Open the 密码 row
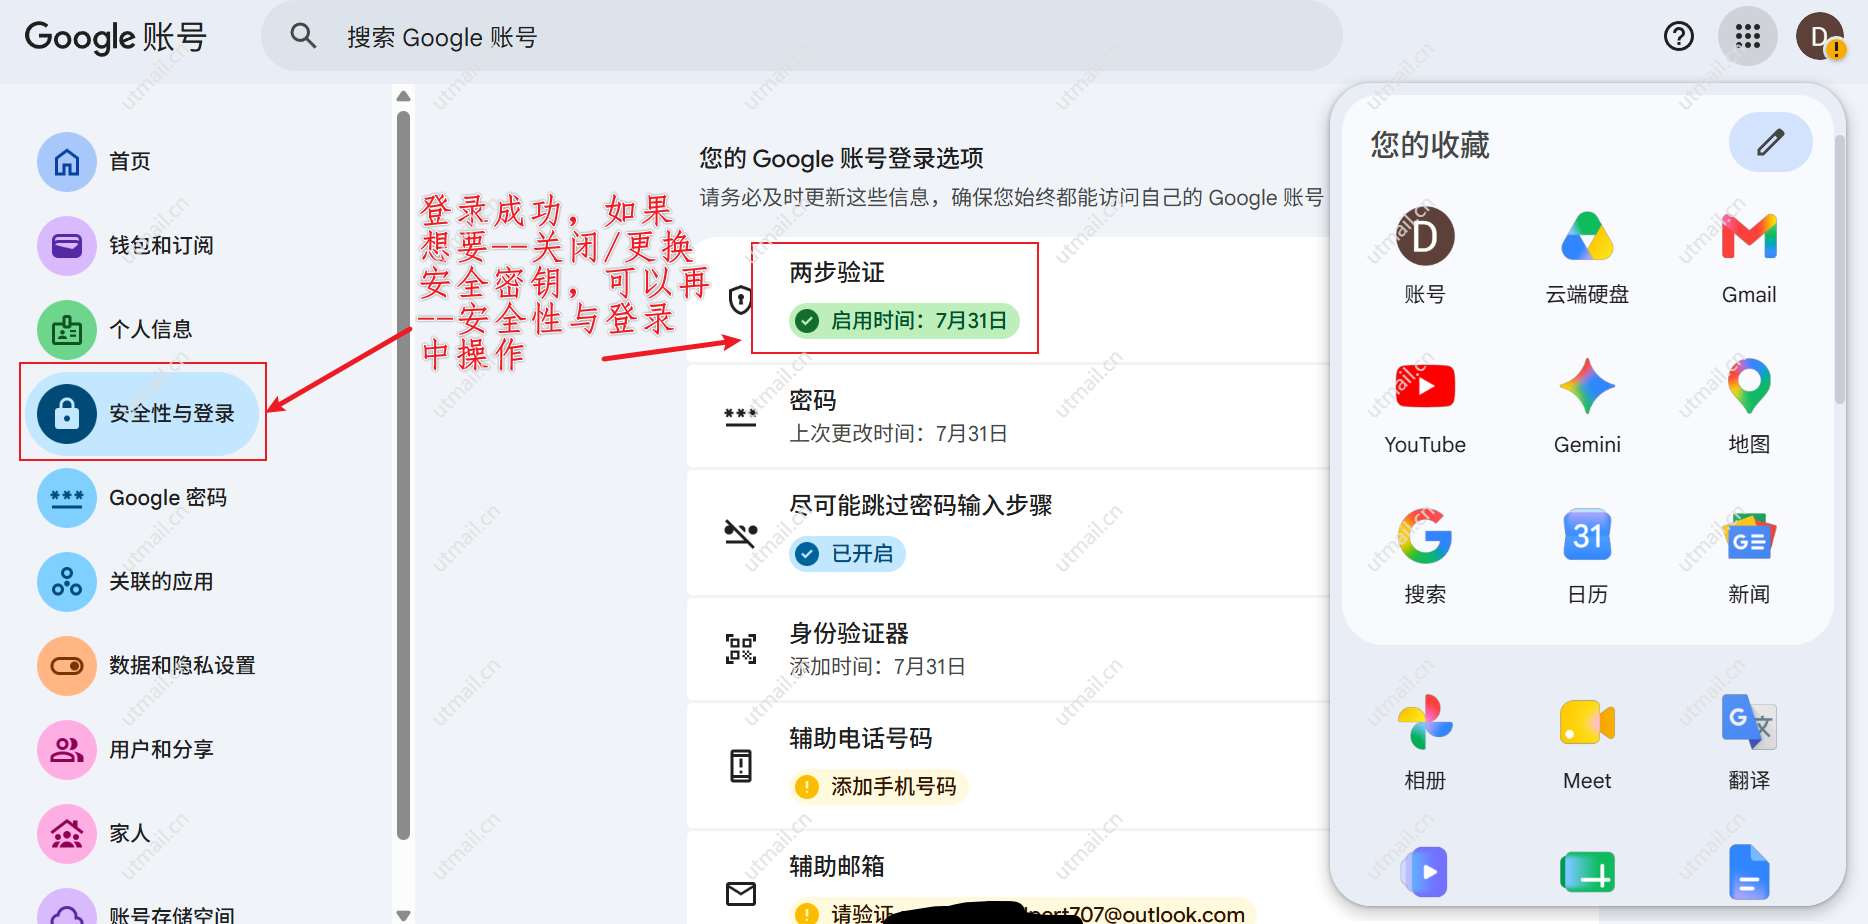This screenshot has width=1868, height=924. pos(1008,416)
